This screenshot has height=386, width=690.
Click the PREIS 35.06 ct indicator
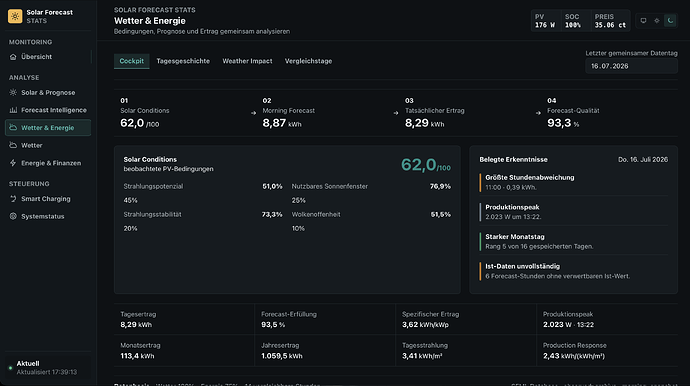[610, 21]
